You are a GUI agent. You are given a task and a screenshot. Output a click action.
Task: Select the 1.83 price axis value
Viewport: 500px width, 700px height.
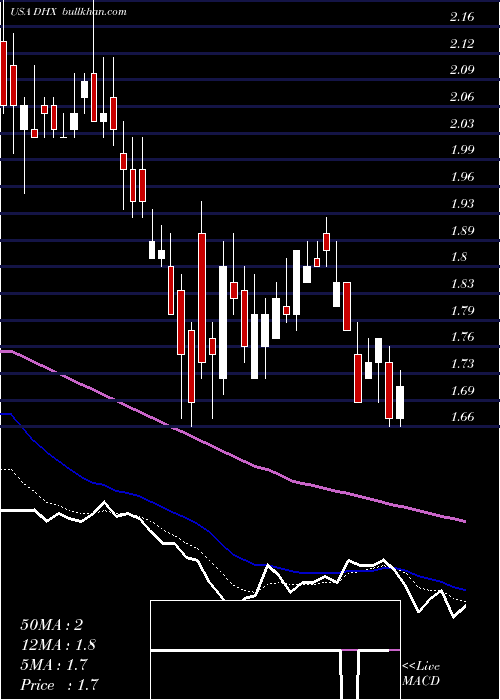click(x=462, y=284)
